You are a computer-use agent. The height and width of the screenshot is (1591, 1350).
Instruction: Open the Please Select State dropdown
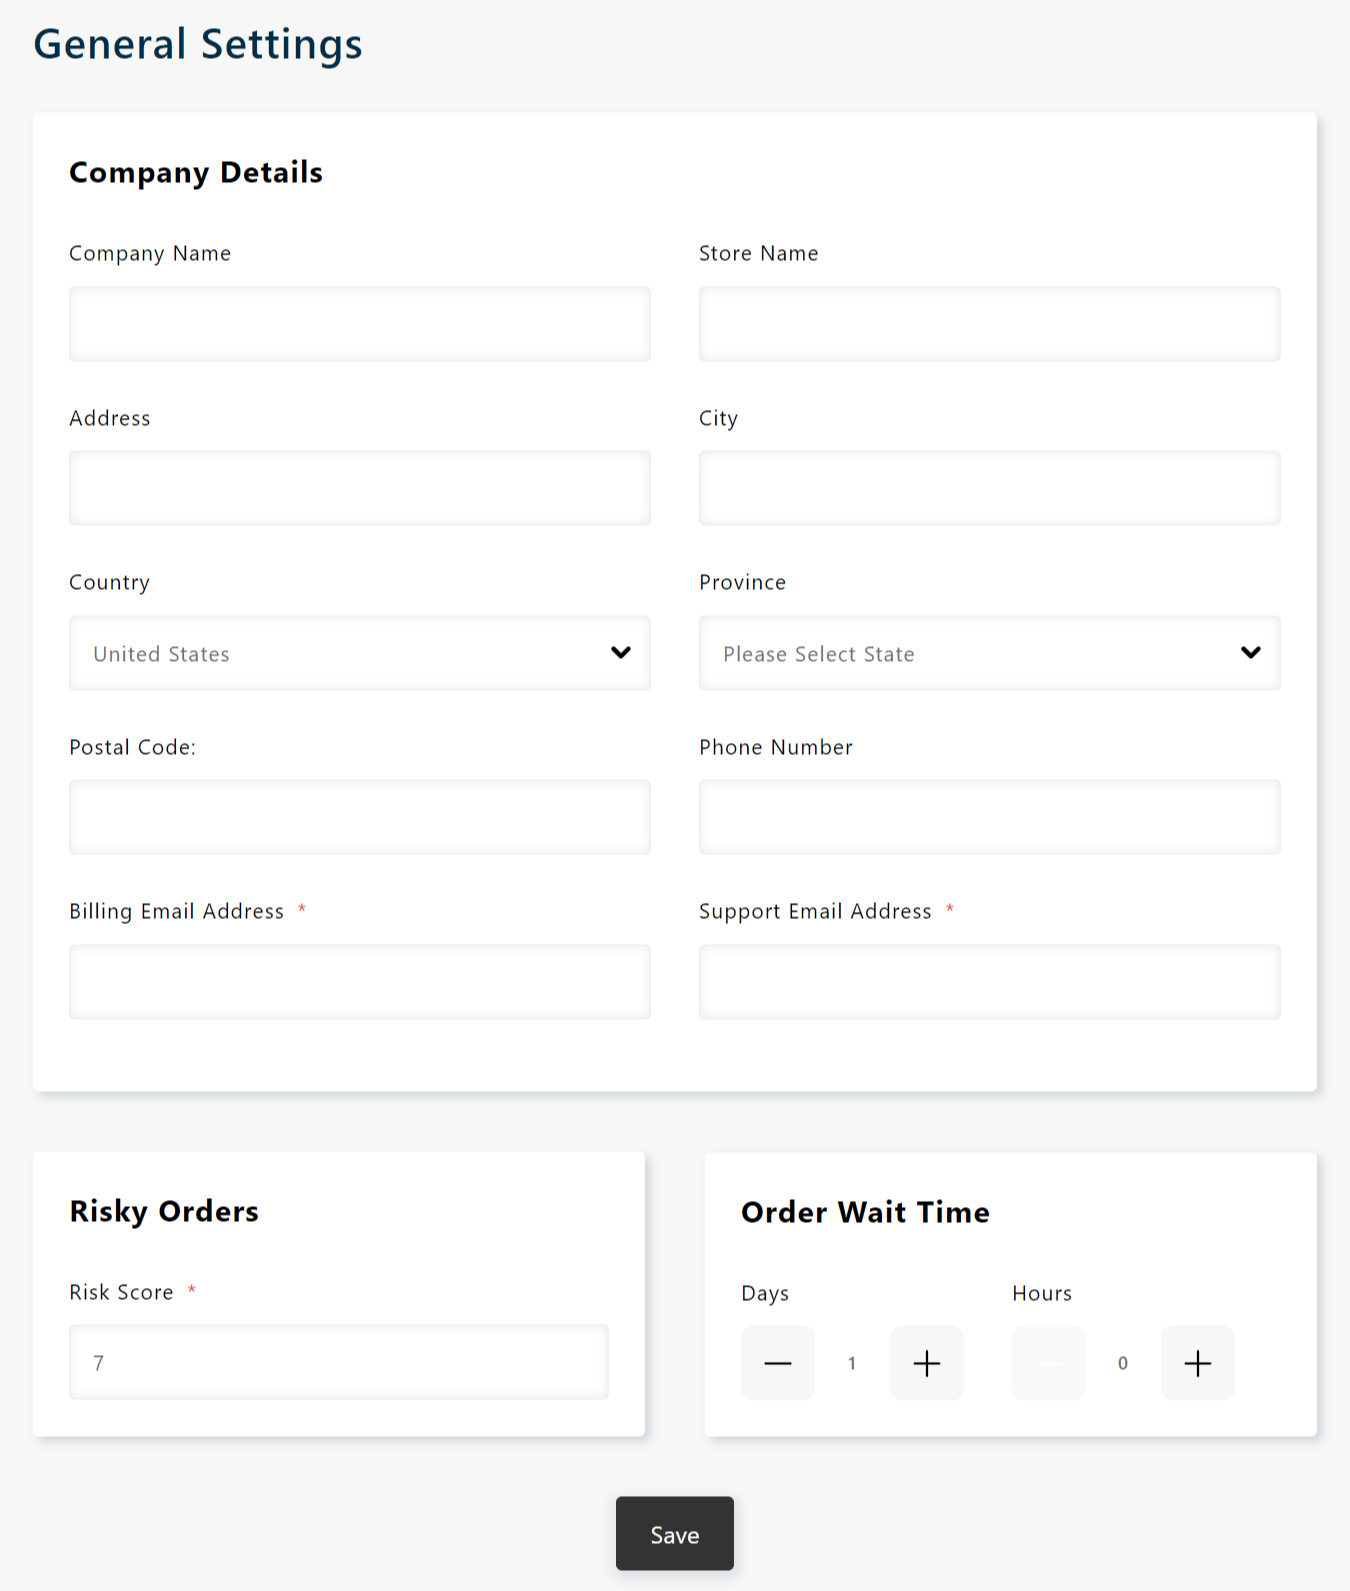click(x=990, y=653)
